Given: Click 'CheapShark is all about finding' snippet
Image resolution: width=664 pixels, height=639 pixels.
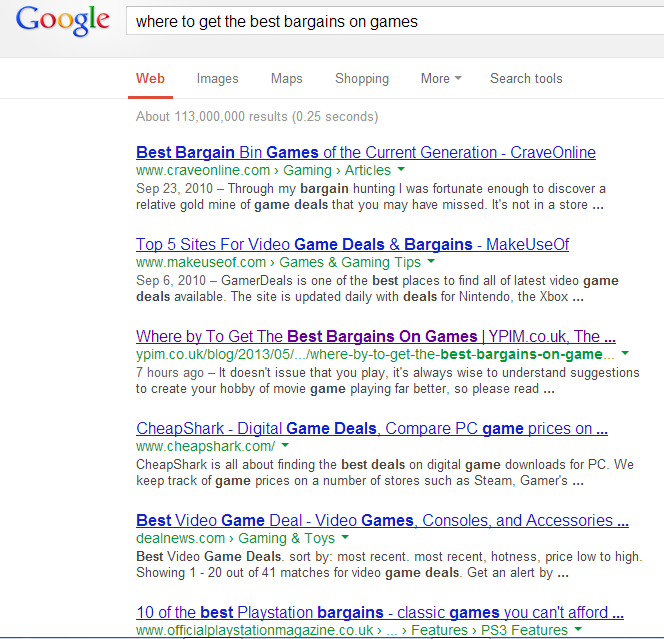Looking at the screenshot, I should pyautogui.click(x=236, y=465).
